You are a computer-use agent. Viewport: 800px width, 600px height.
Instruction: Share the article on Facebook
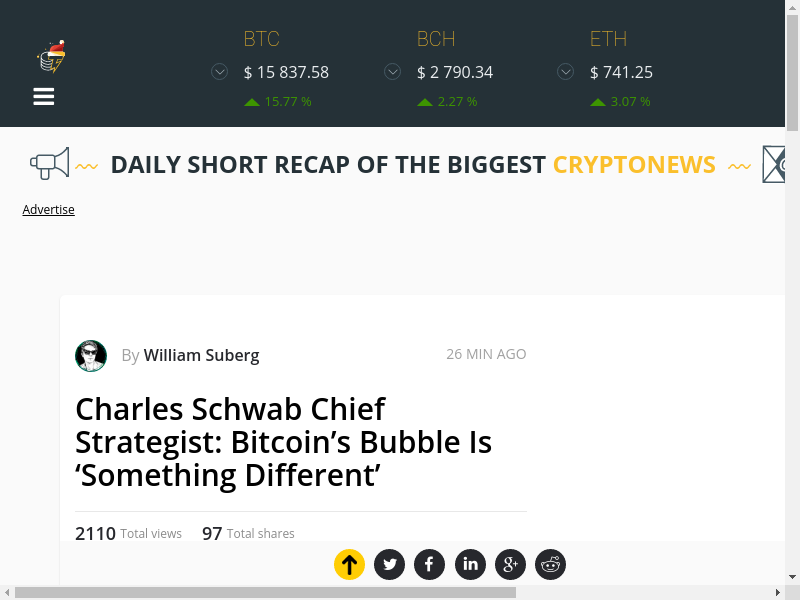click(x=429, y=565)
